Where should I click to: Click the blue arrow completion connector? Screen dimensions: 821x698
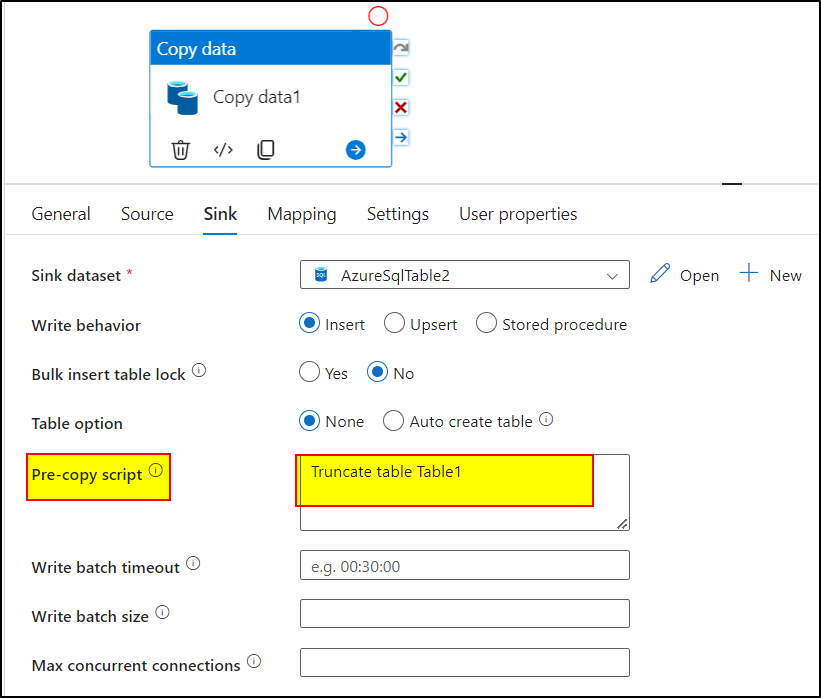[x=401, y=137]
